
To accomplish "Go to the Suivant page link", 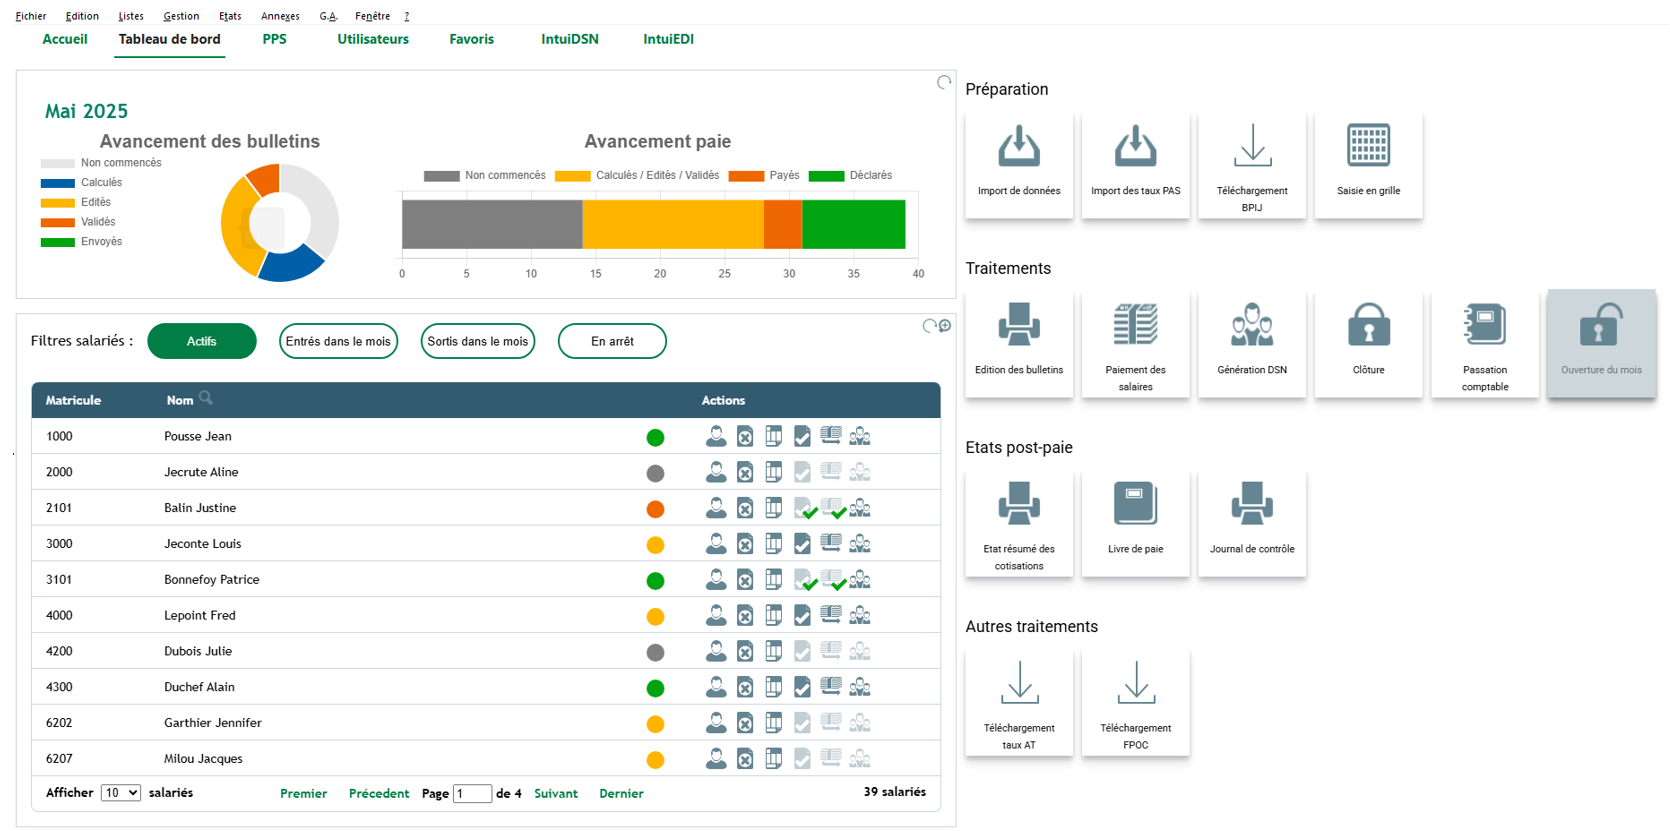I will pos(556,793).
